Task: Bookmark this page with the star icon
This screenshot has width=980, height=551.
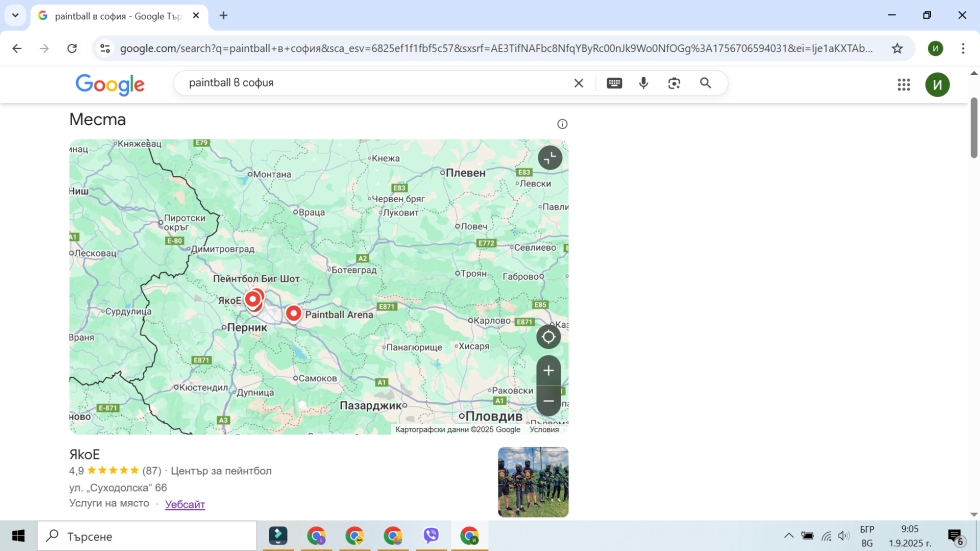Action: 897,48
